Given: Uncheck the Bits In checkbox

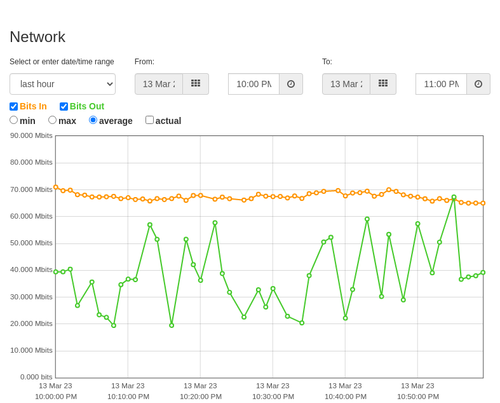Looking at the screenshot, I should 14,106.
